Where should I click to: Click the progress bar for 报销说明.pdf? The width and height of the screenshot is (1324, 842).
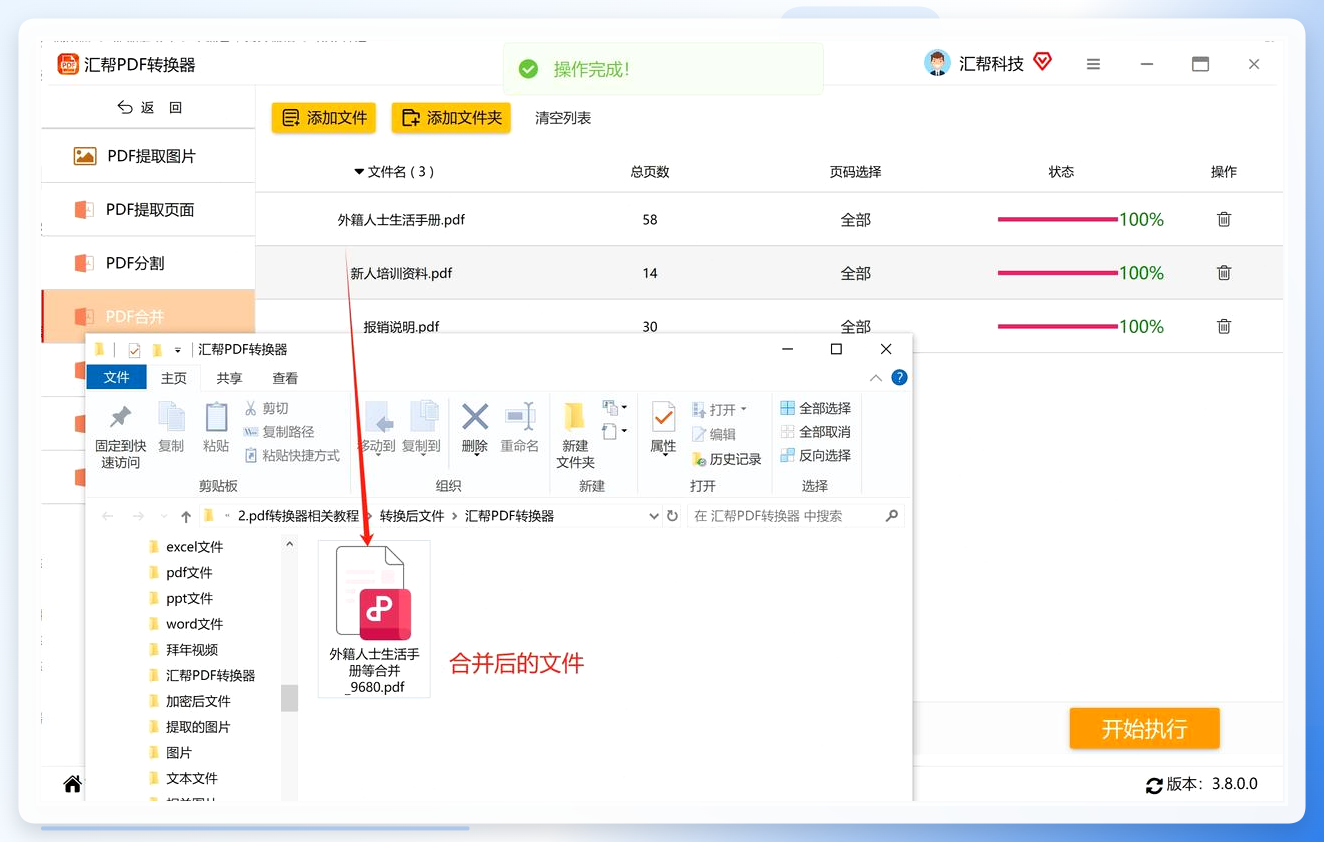click(1057, 326)
